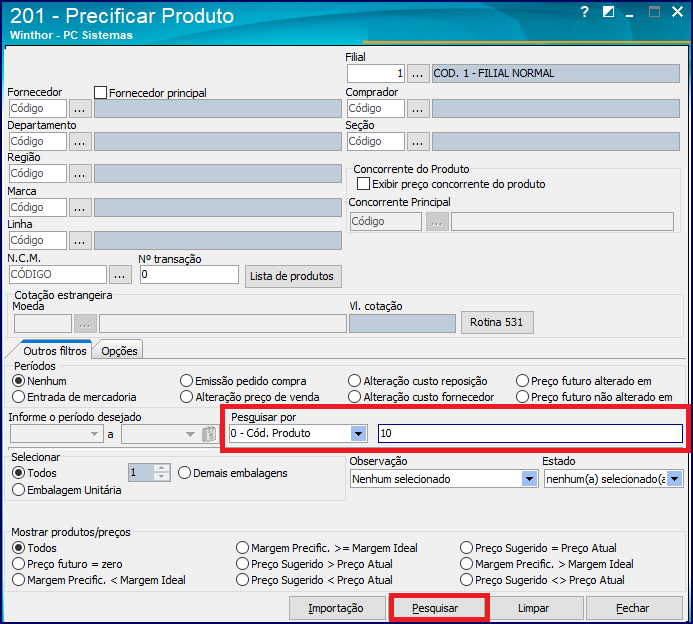This screenshot has width=693, height=624.
Task: Click Importação button
Action: (337, 609)
